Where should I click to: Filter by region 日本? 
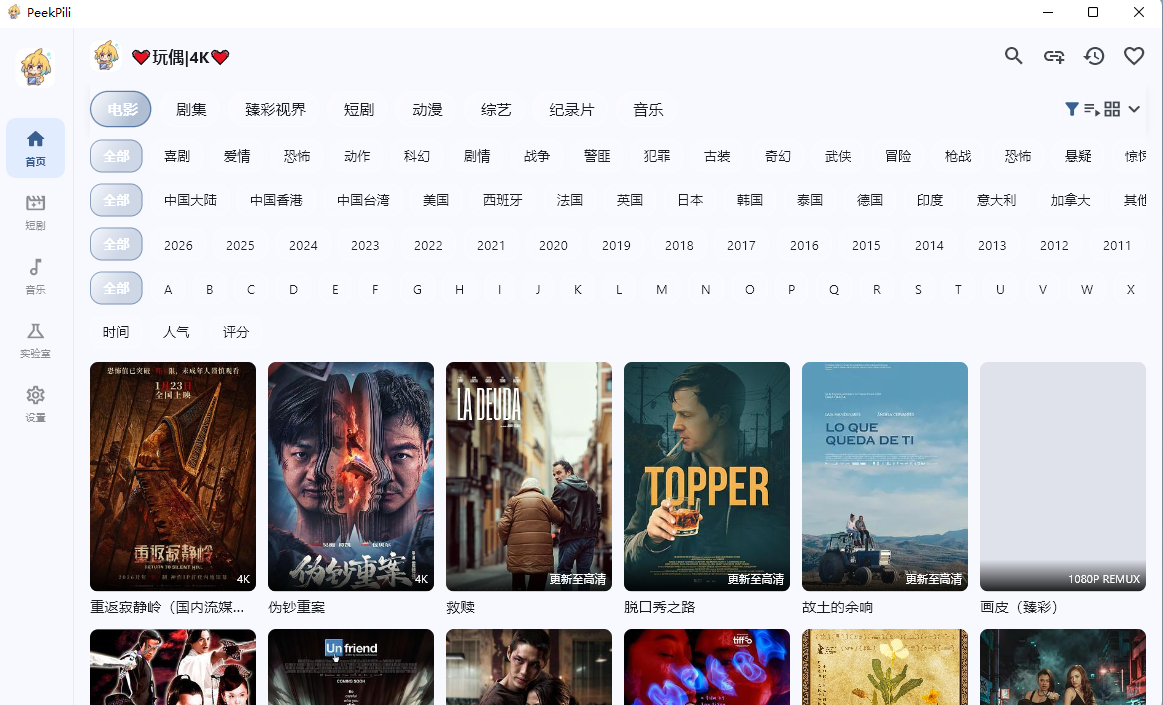(x=690, y=200)
